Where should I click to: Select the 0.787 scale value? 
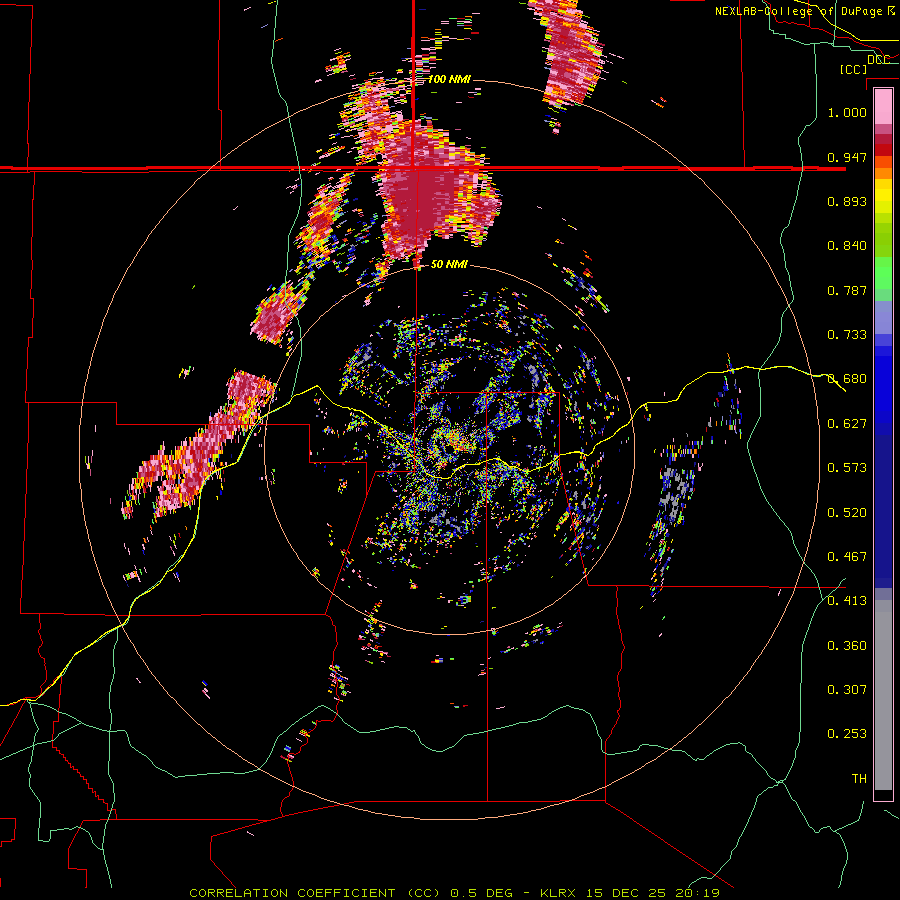[847, 290]
